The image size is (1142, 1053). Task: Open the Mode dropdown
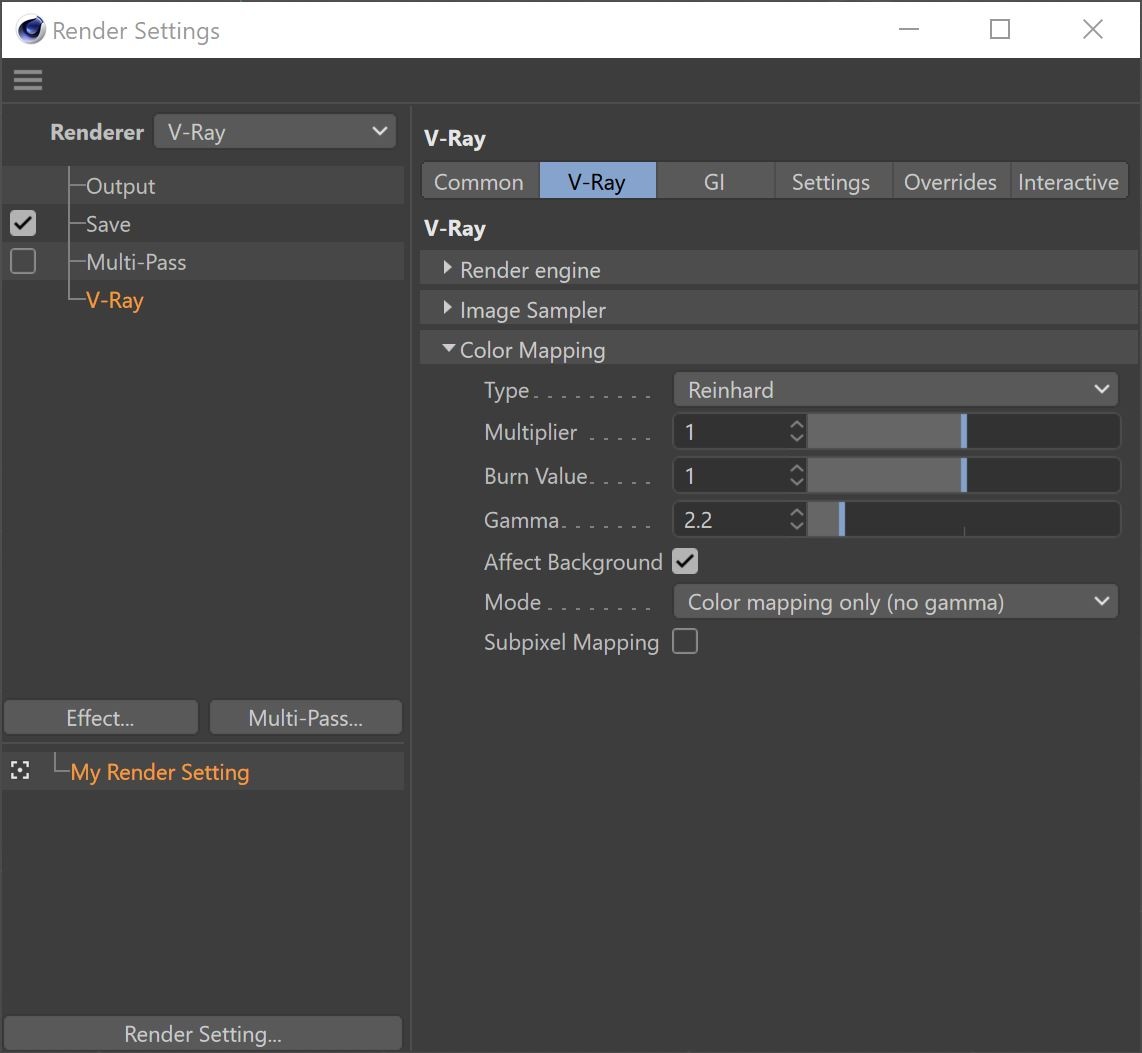896,602
